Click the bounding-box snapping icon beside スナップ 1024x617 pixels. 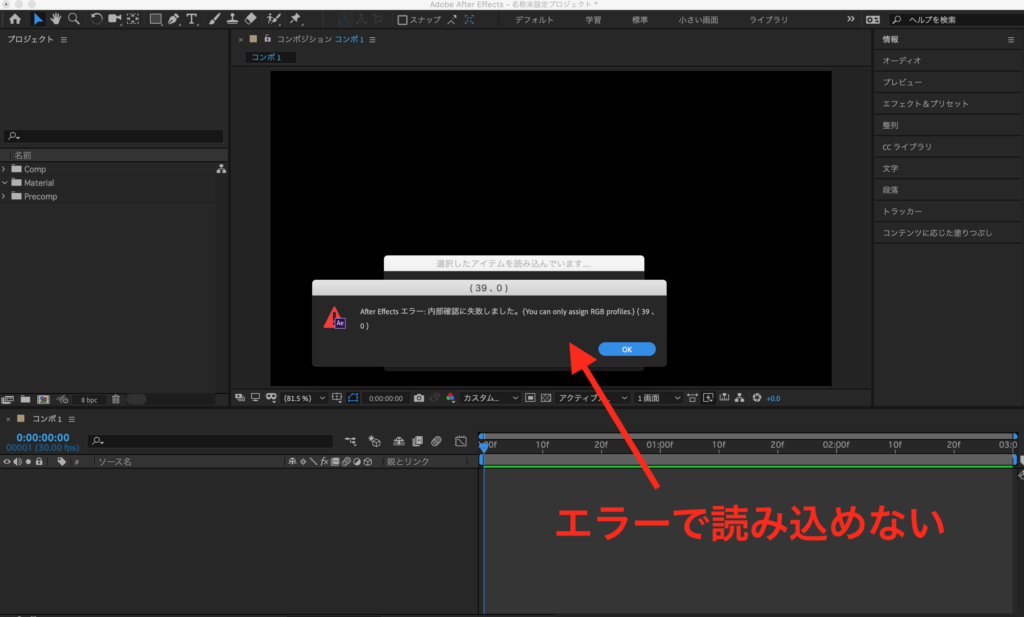470,20
